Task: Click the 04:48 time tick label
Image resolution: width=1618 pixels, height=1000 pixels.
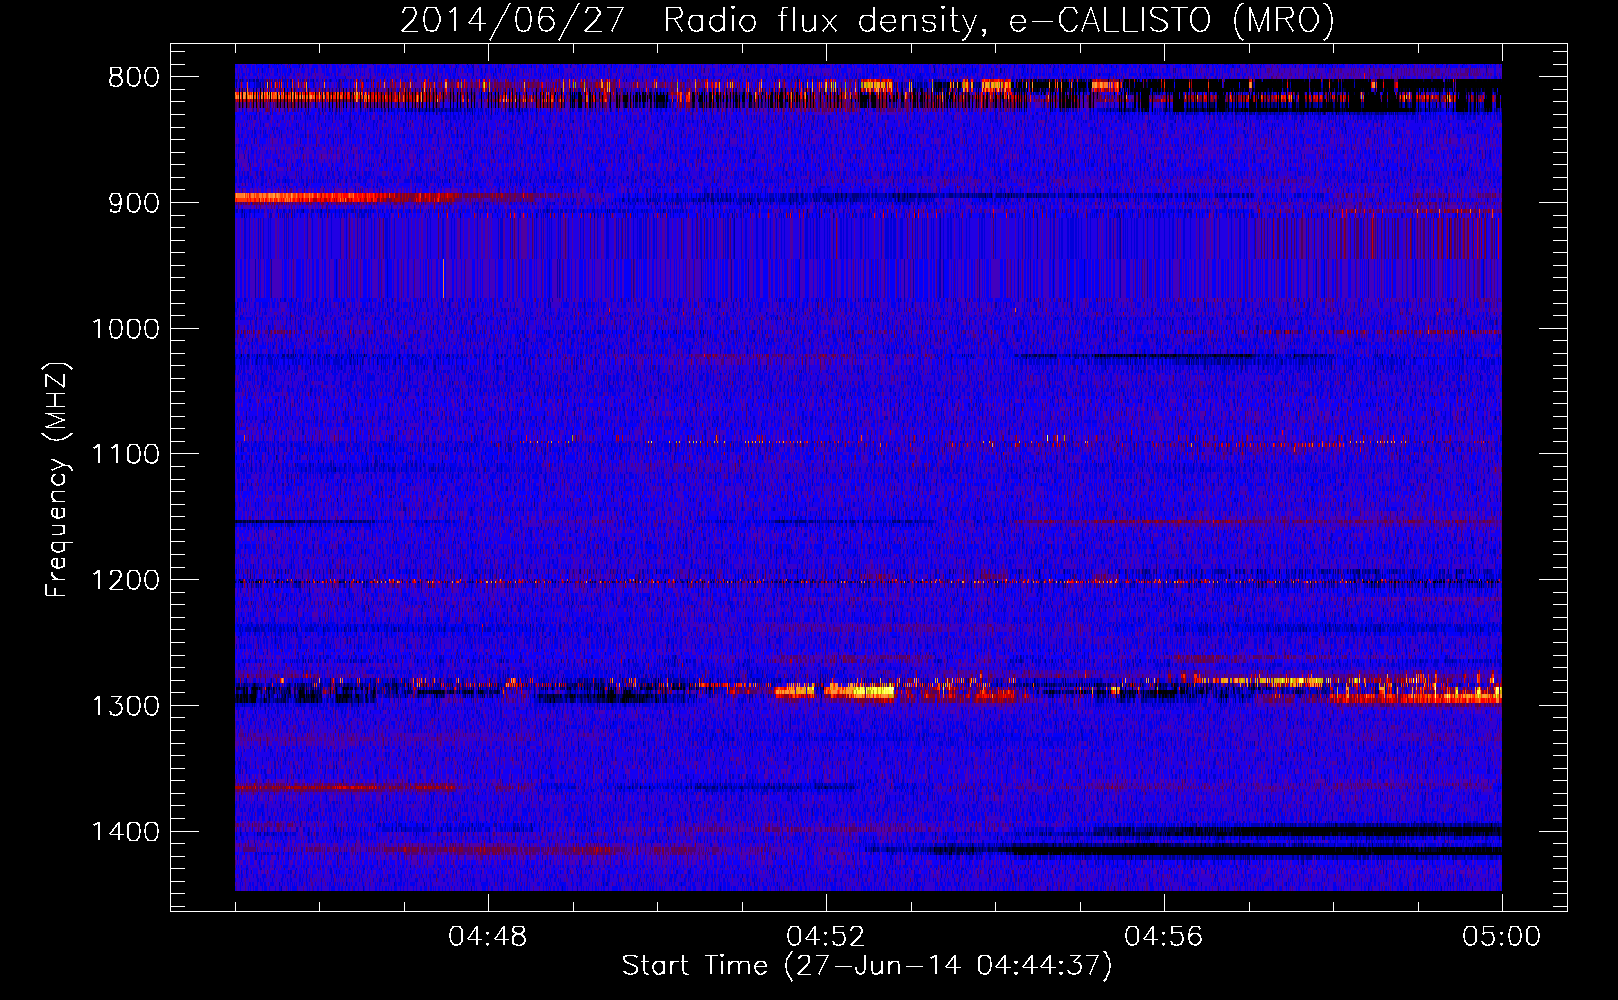Action: tap(488, 937)
